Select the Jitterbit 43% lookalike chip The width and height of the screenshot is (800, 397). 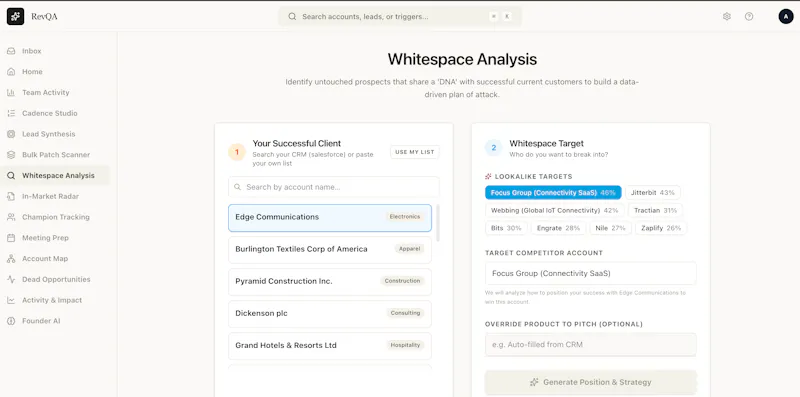[x=653, y=192]
